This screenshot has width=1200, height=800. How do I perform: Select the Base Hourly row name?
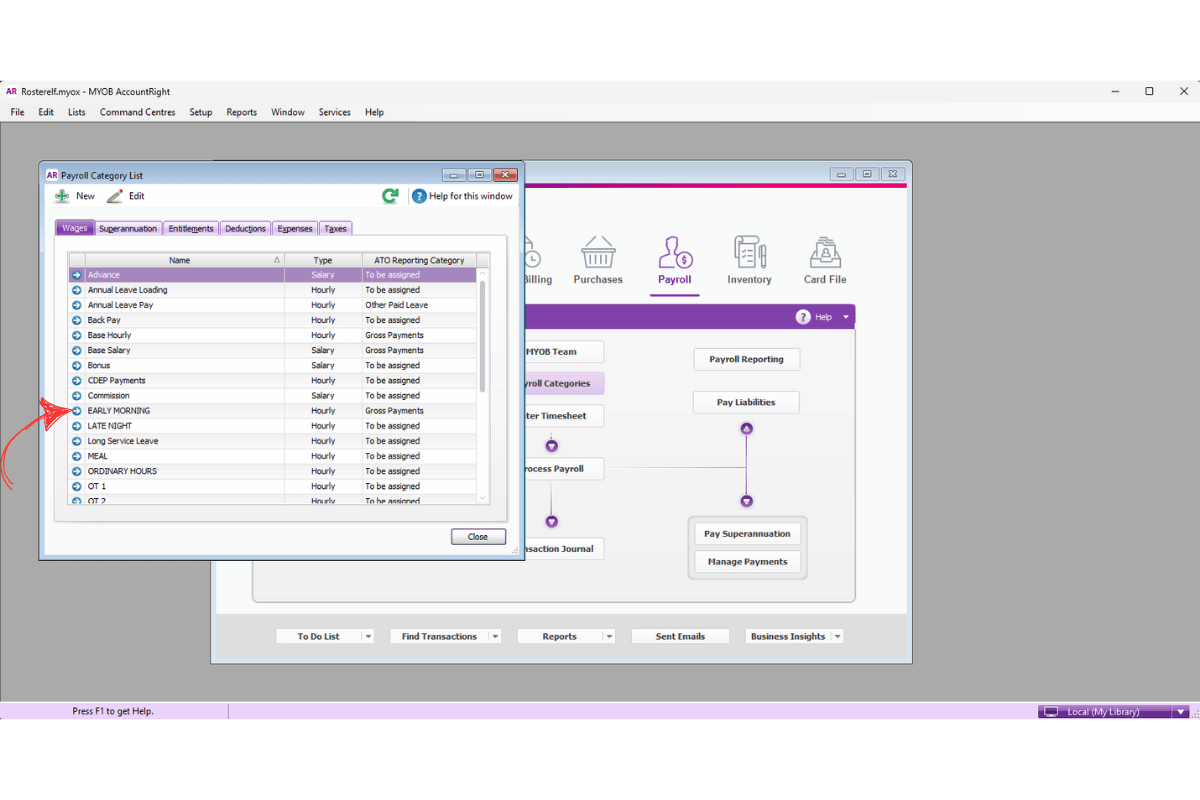click(x=109, y=335)
